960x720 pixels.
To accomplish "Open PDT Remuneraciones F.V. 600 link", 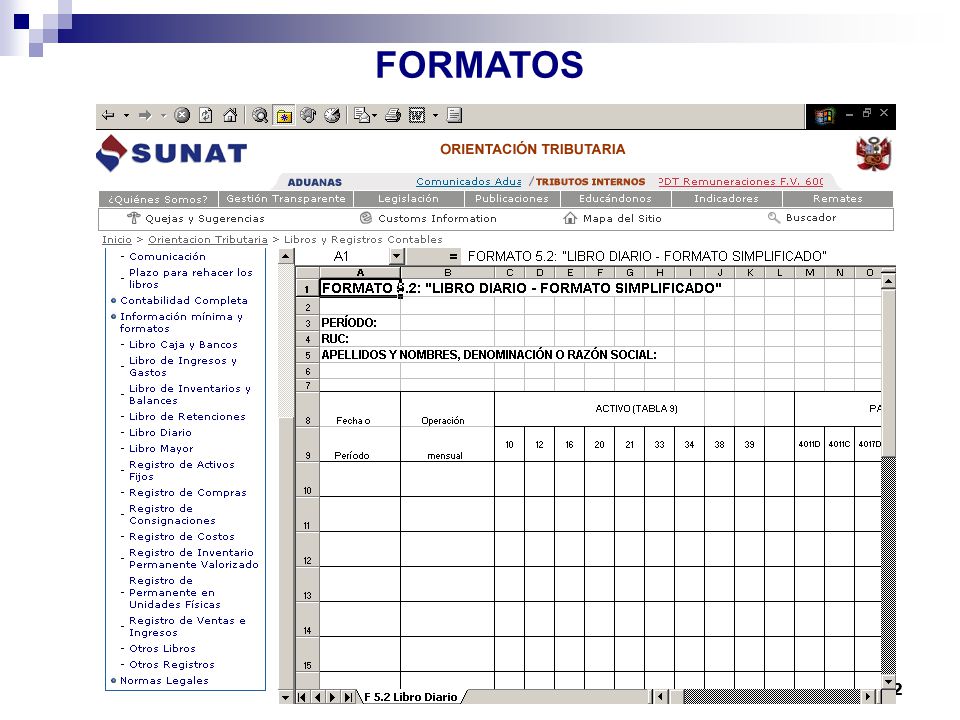I will pos(741,182).
